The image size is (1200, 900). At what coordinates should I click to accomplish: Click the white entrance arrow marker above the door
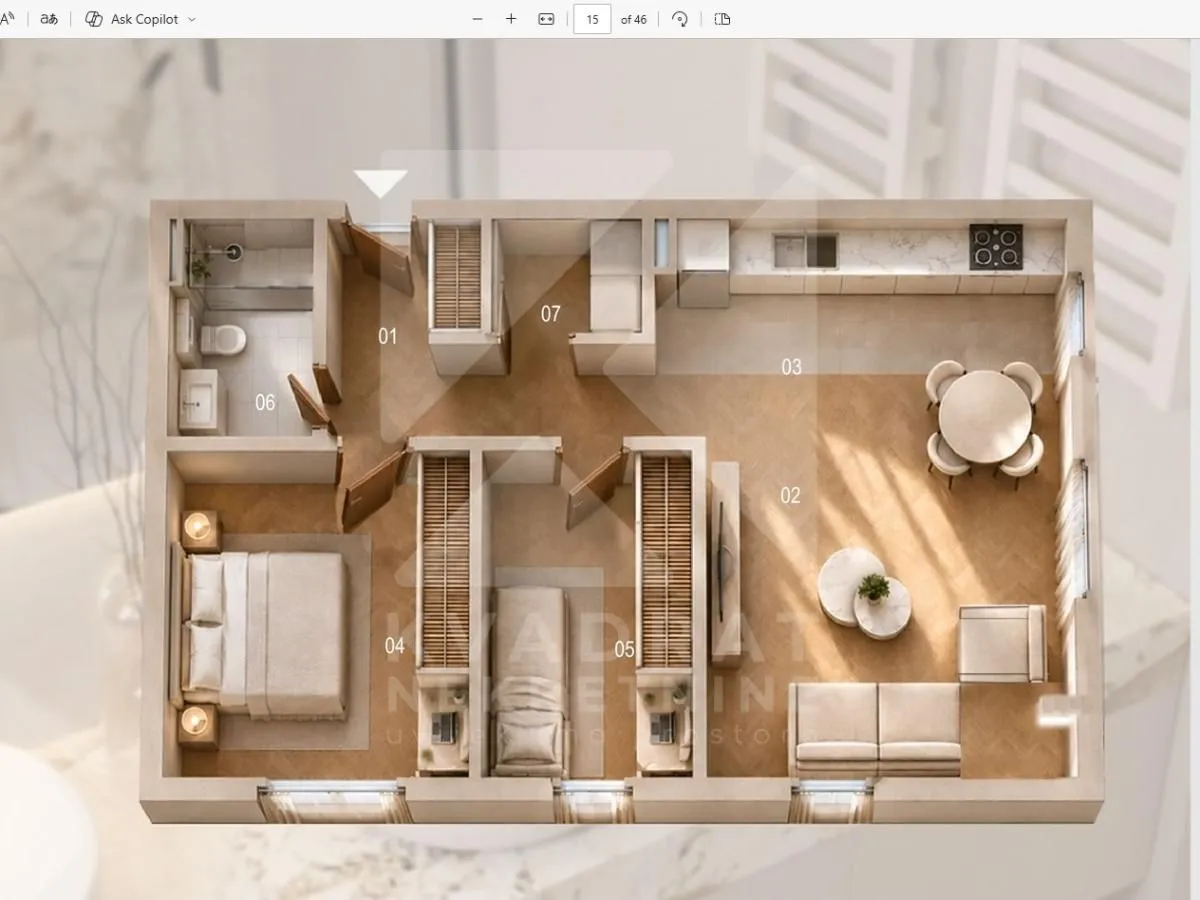[380, 183]
